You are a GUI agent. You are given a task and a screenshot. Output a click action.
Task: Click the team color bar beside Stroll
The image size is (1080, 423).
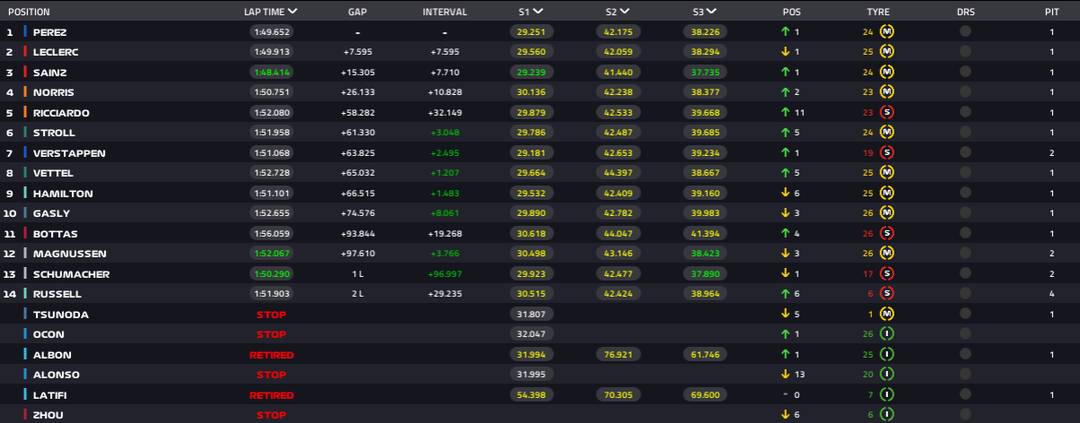pos(25,133)
